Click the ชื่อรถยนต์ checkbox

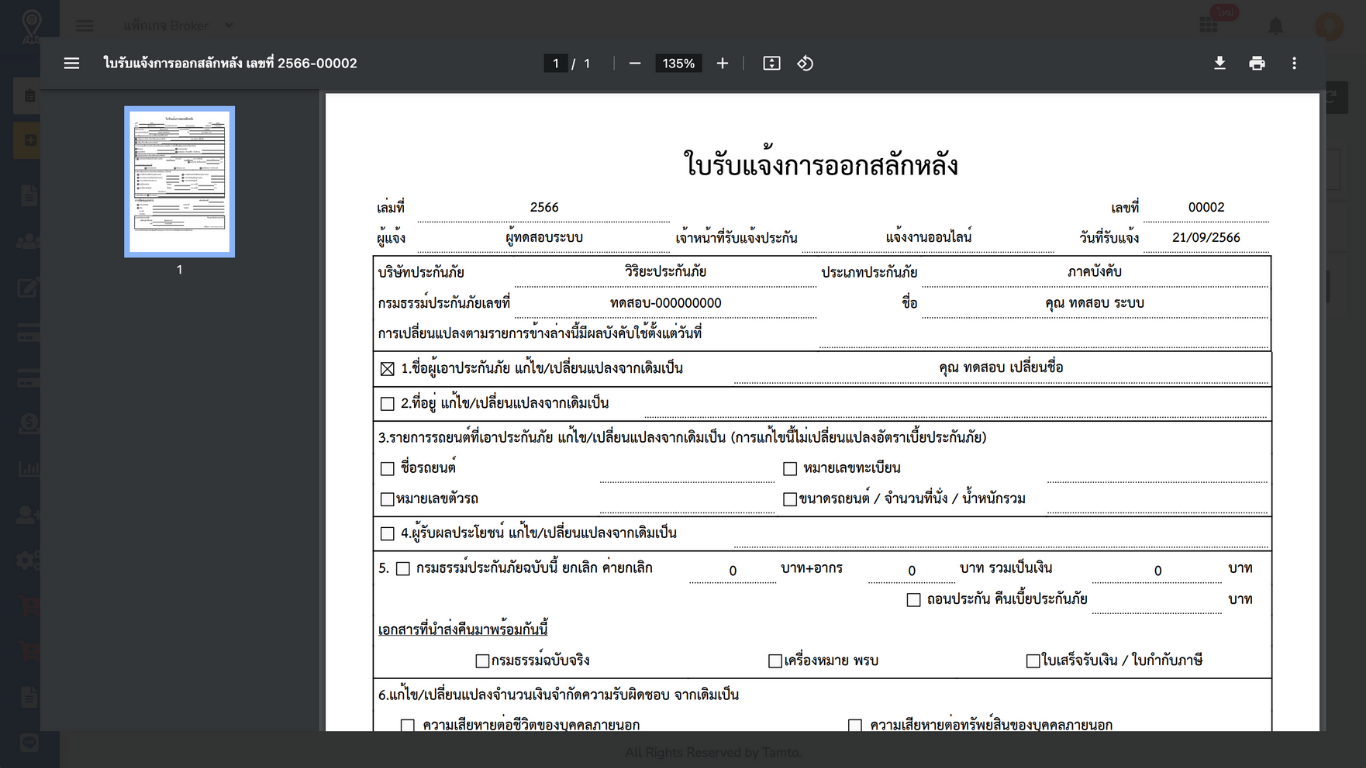tap(388, 468)
